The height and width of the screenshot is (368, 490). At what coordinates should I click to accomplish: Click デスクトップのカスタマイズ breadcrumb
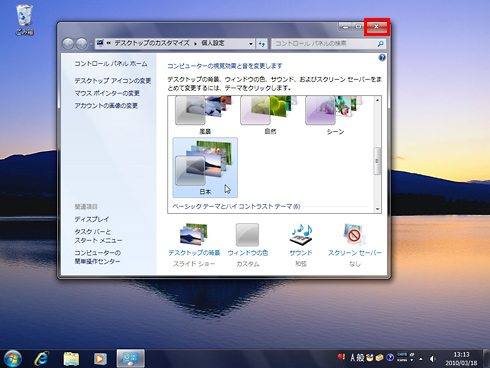[152, 43]
